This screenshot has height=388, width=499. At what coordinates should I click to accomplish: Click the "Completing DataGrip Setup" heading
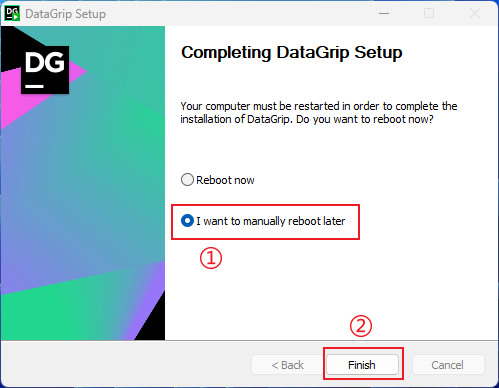pyautogui.click(x=292, y=53)
